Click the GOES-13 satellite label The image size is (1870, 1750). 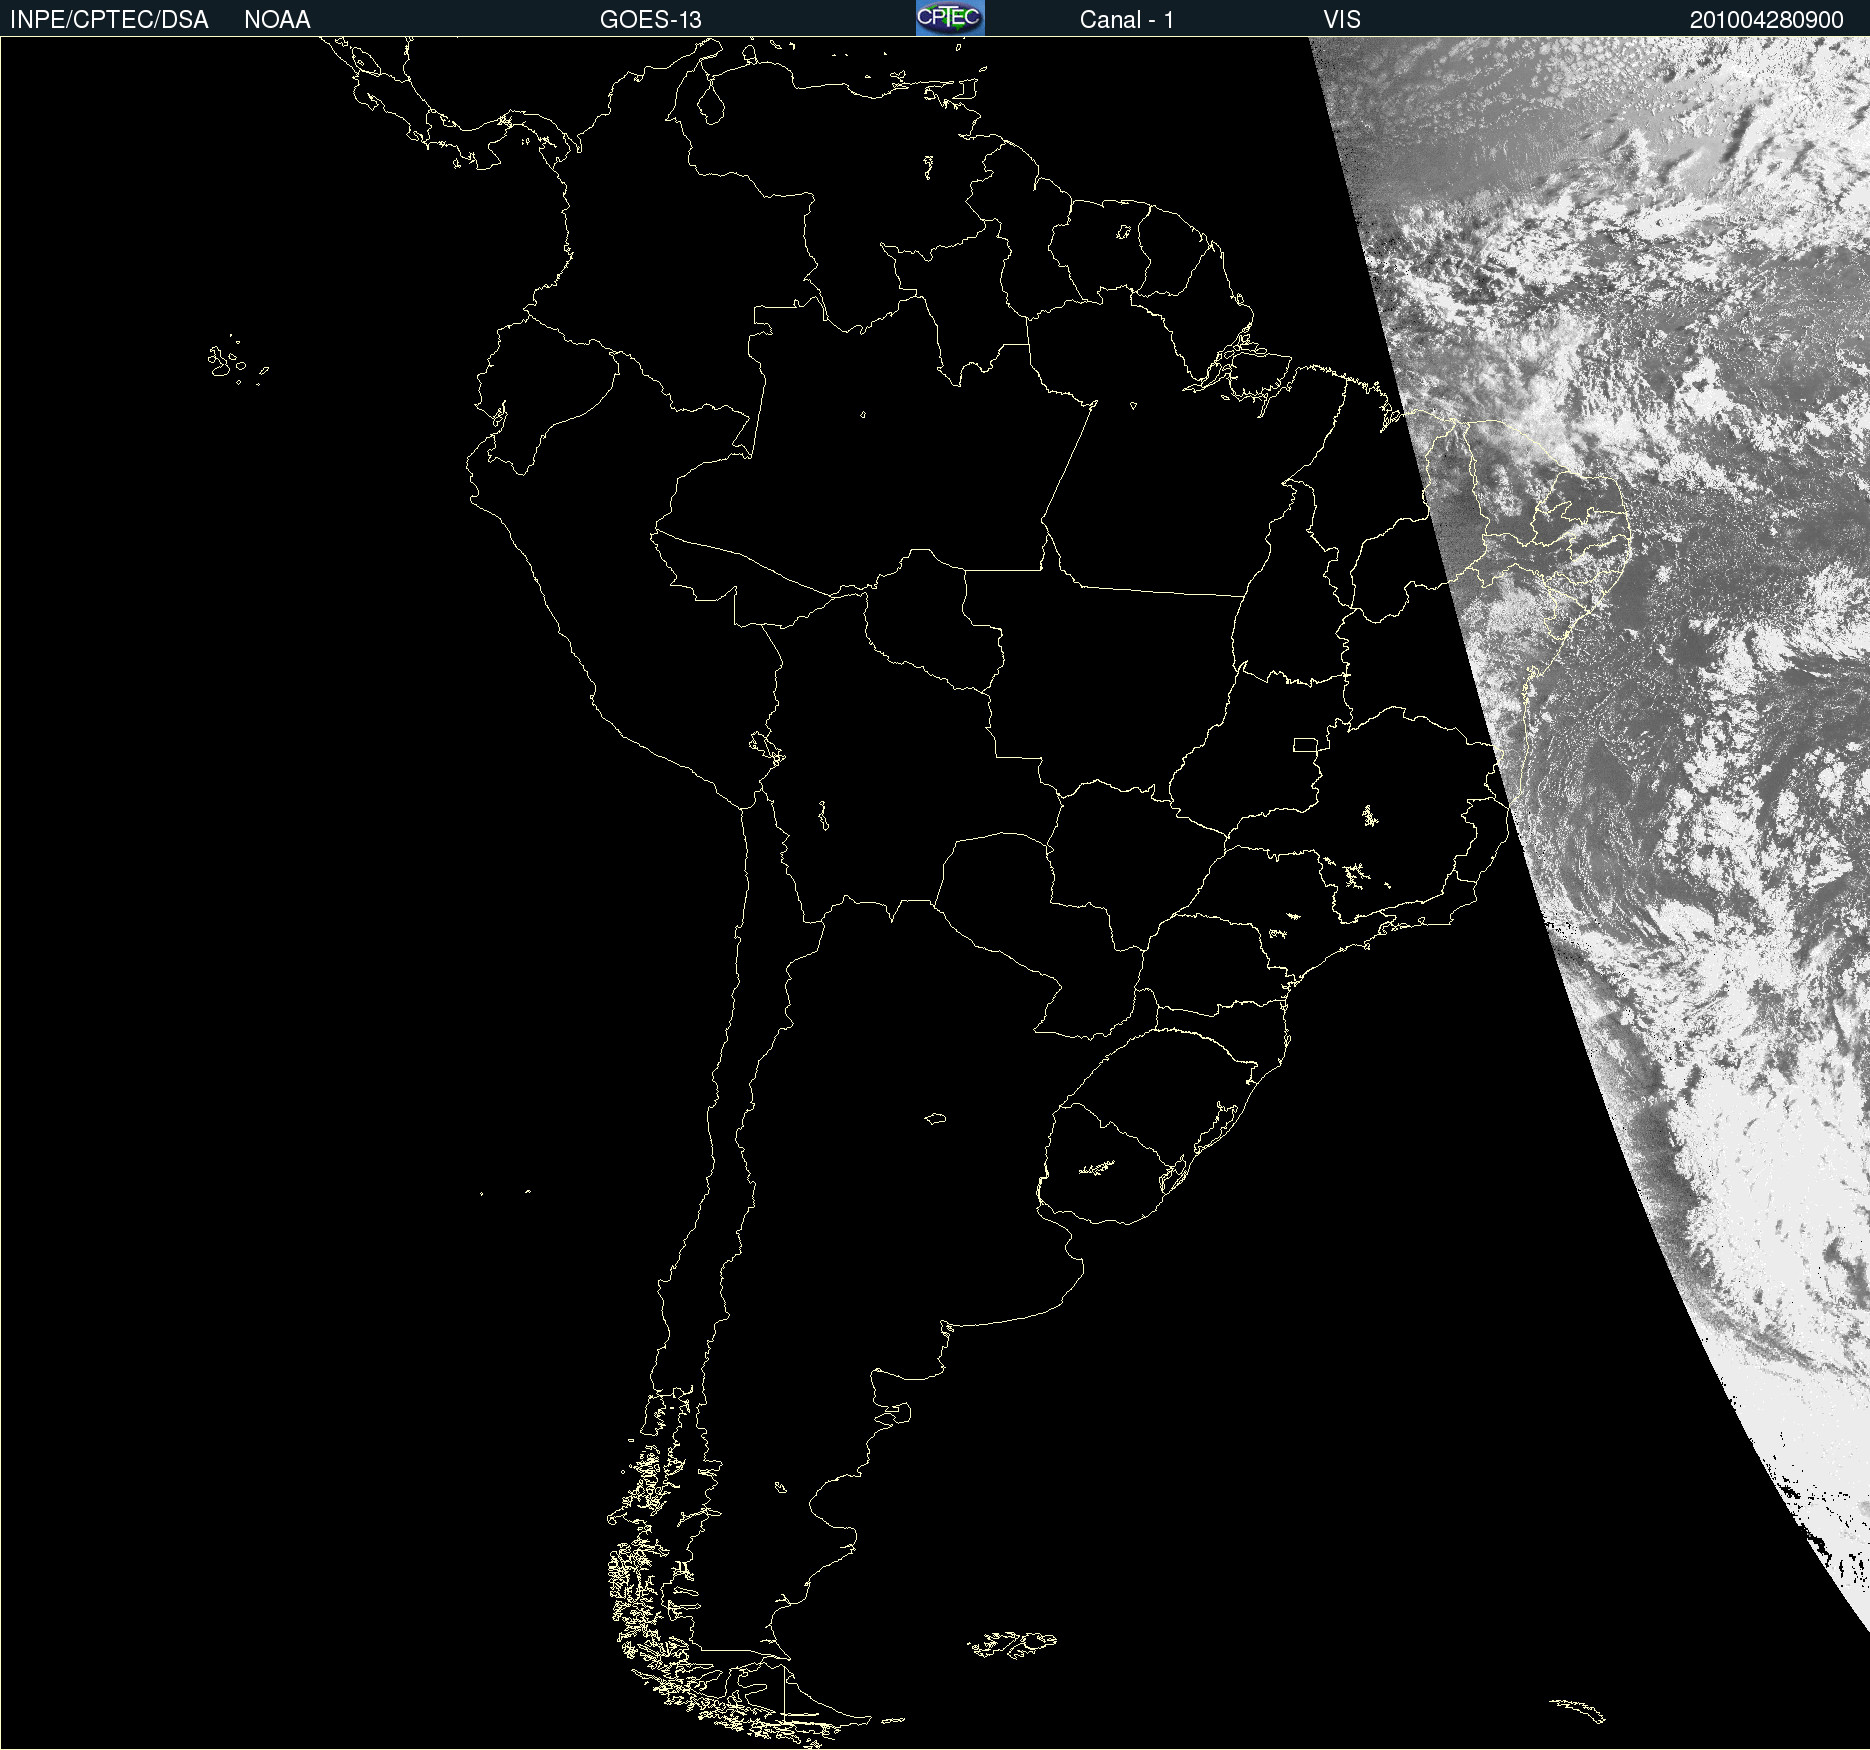pyautogui.click(x=650, y=20)
